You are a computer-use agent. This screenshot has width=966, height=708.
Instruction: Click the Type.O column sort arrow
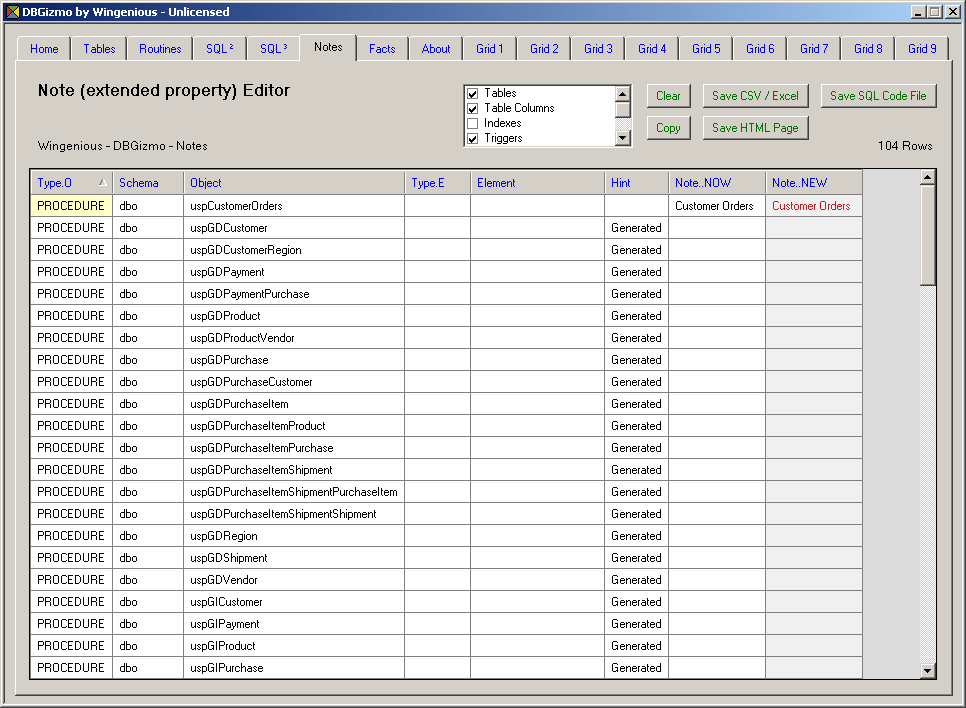(102, 183)
